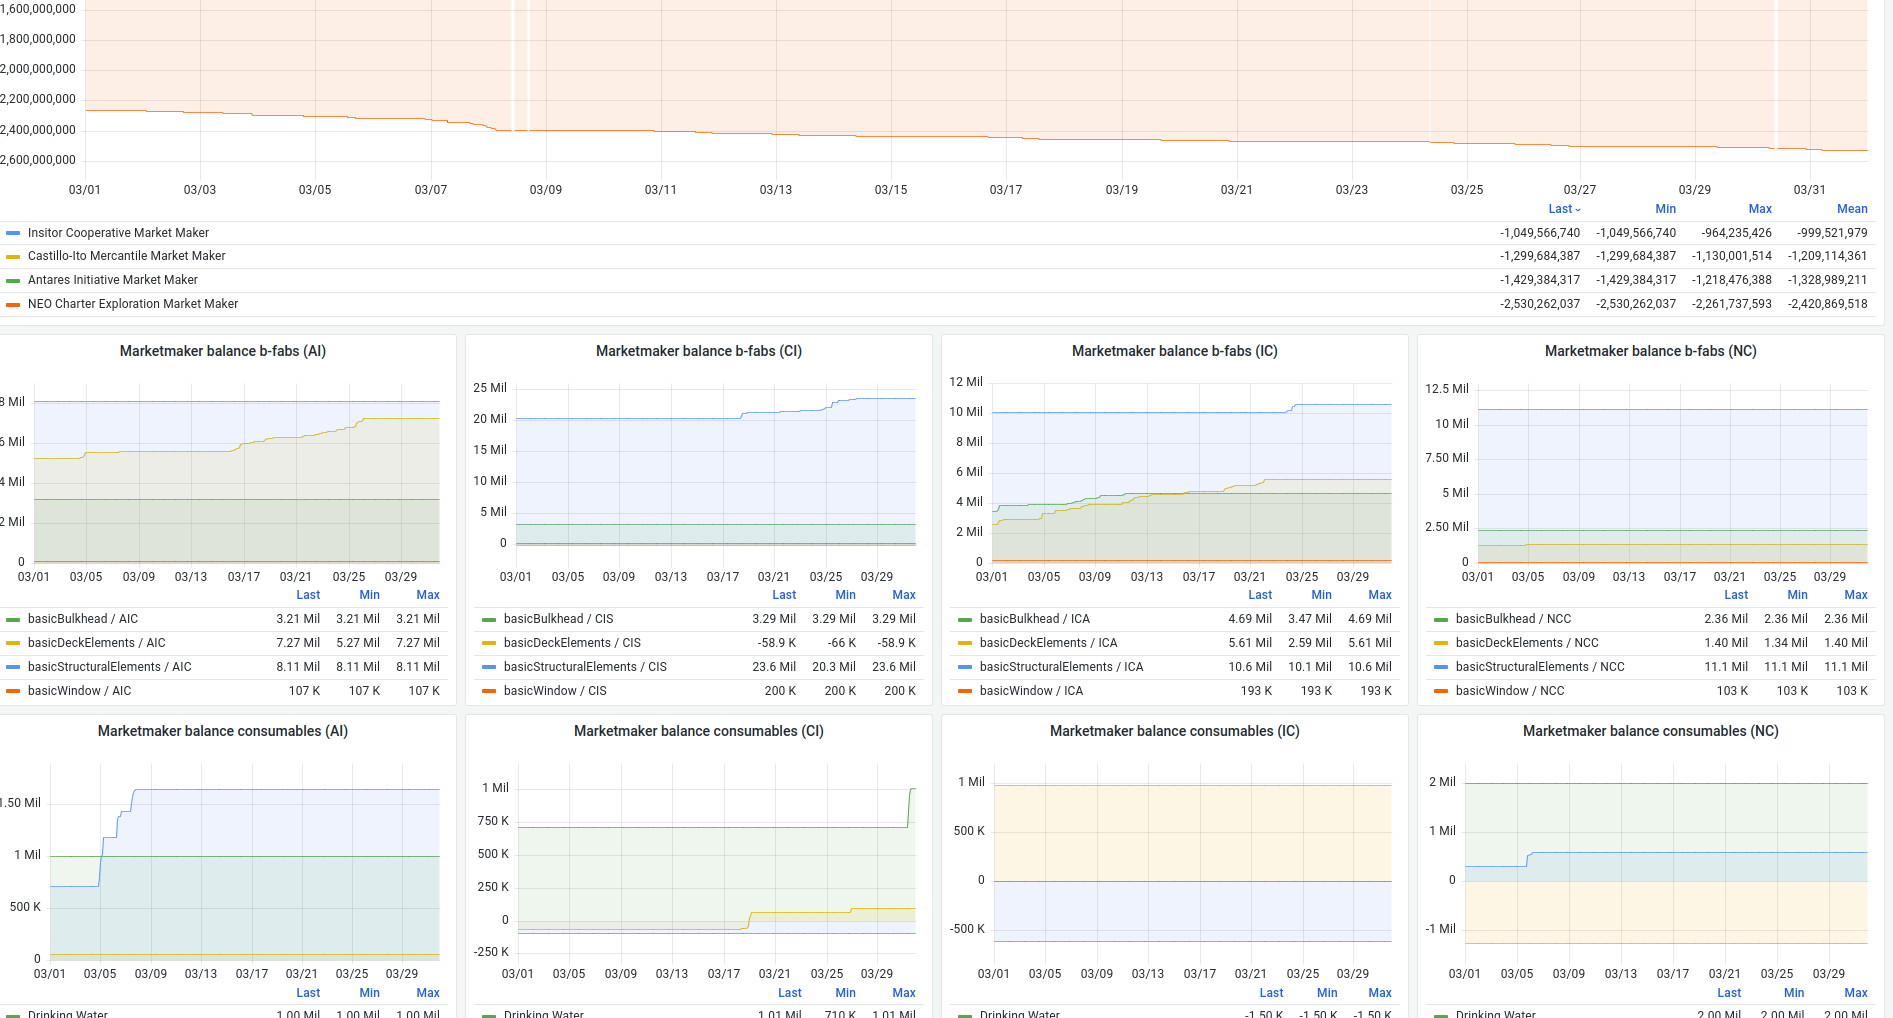Select the mean value -2,420,869,518

(1828, 304)
